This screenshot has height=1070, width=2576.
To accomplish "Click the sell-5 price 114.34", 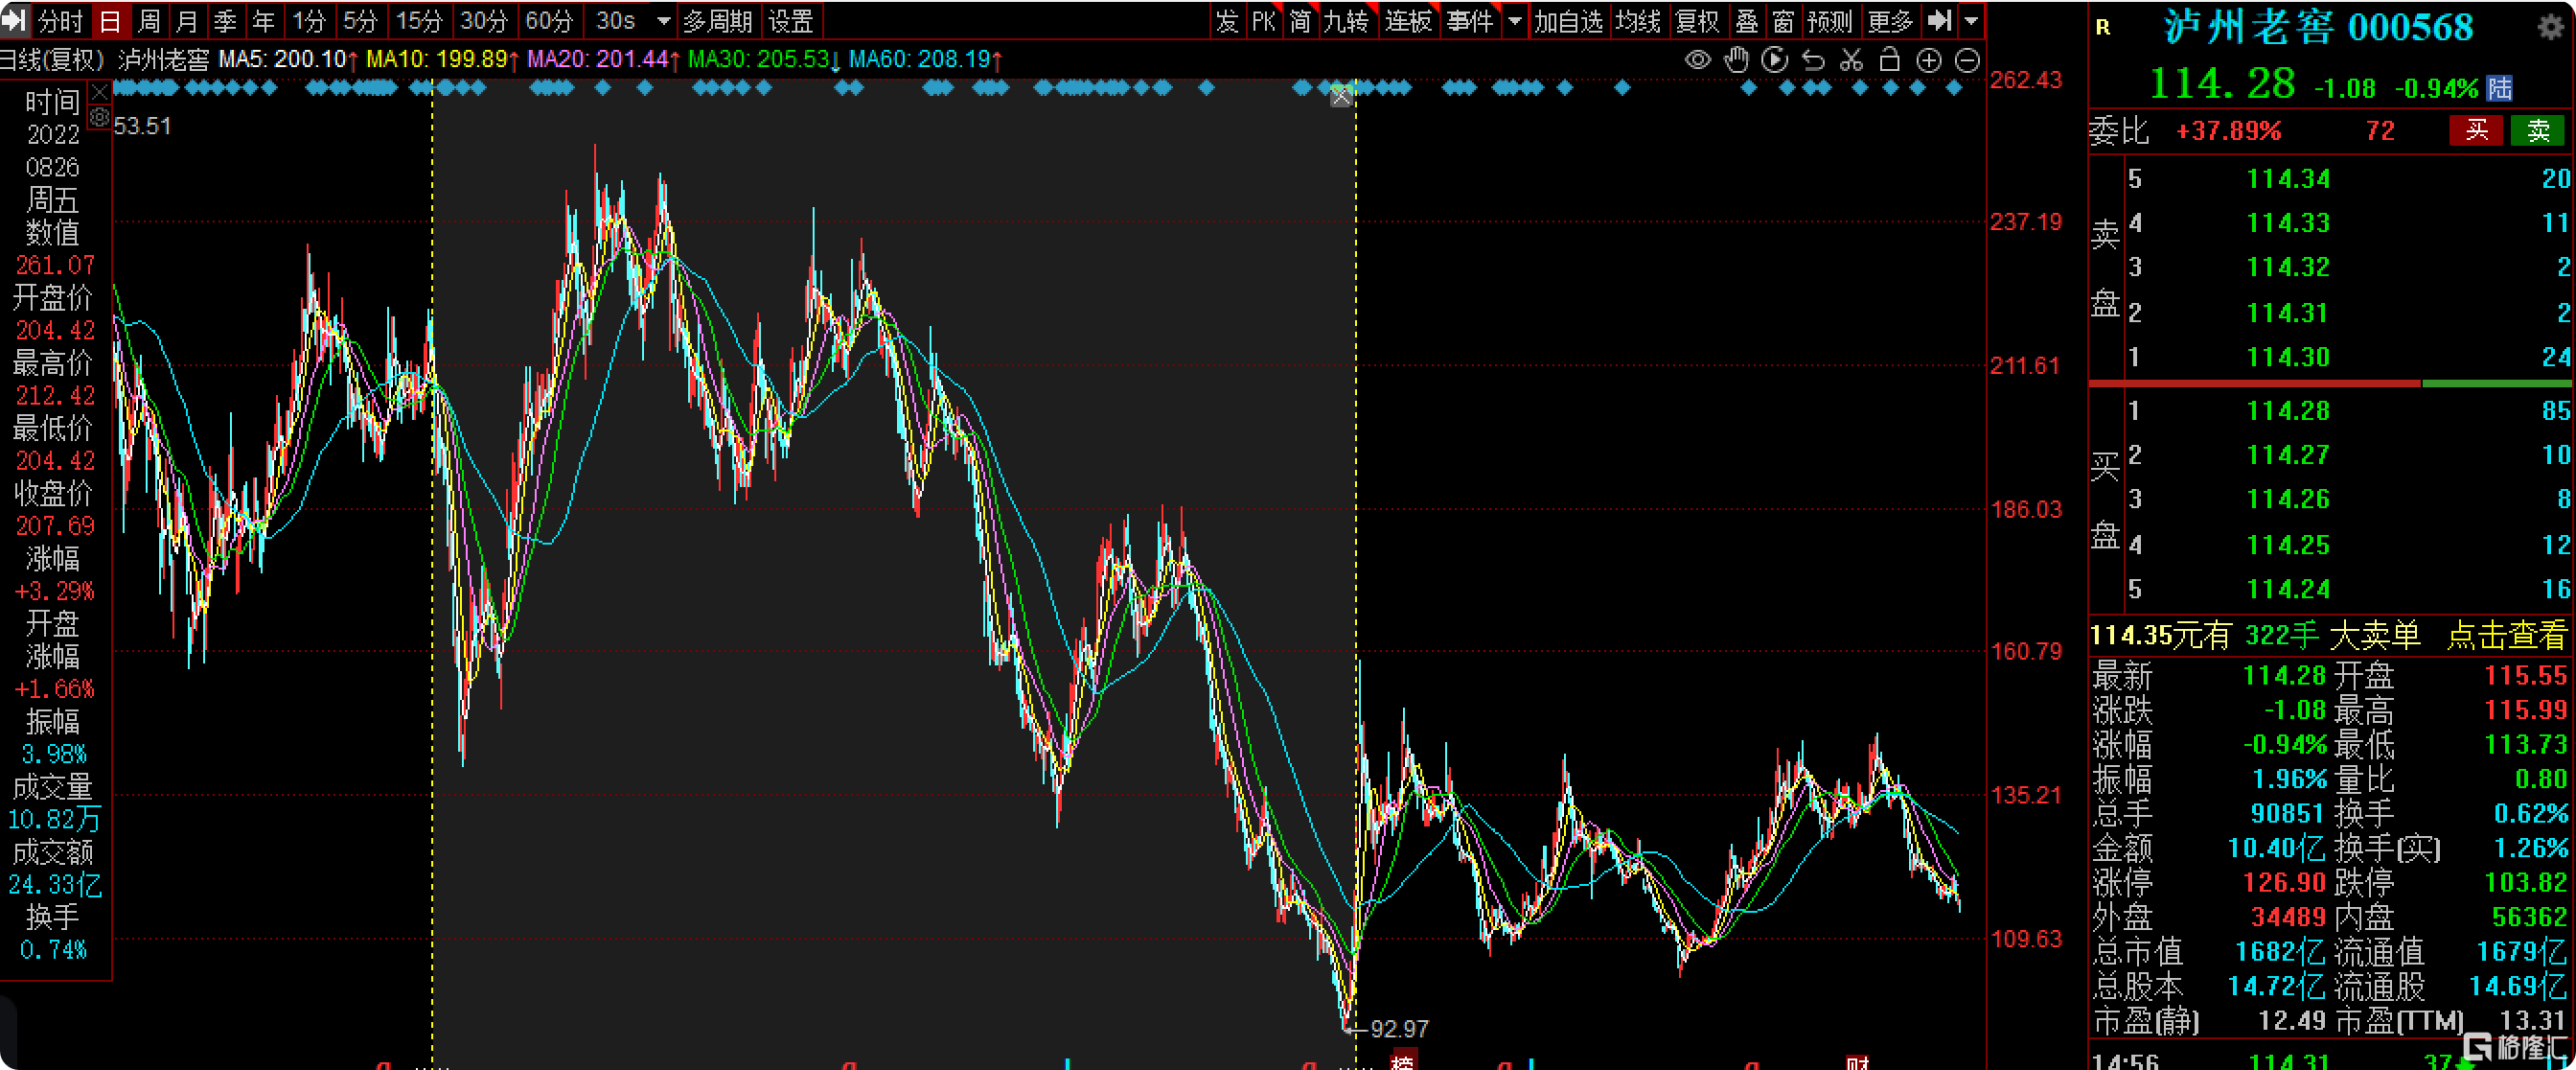I will [2288, 179].
